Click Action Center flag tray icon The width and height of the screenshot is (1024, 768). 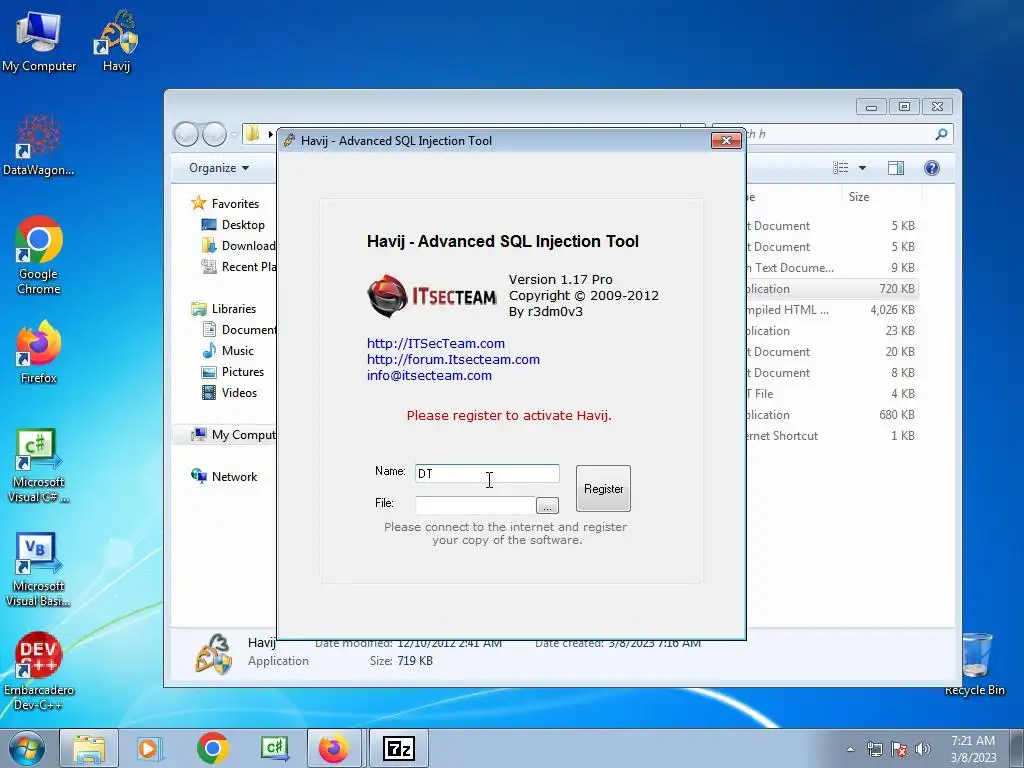point(899,749)
